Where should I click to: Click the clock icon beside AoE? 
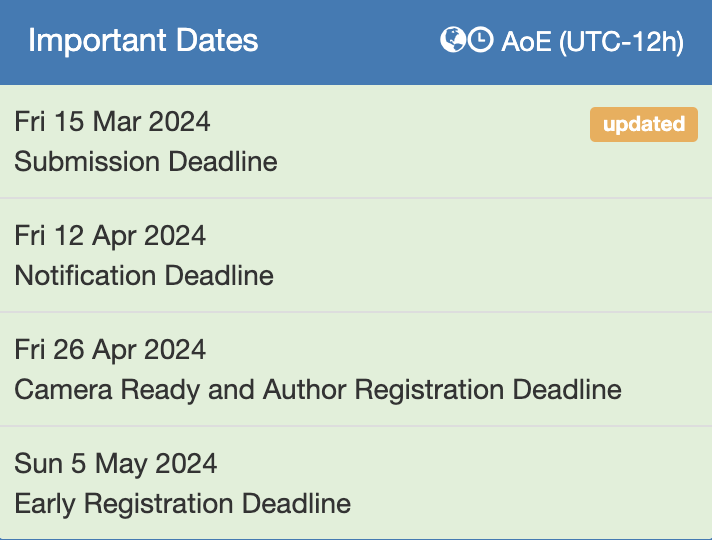[x=481, y=41]
